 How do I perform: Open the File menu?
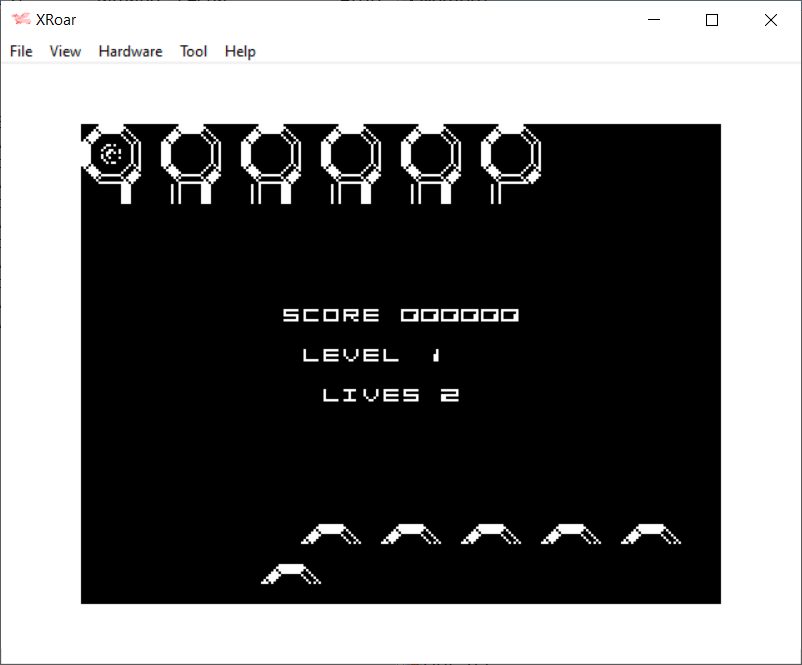point(21,51)
